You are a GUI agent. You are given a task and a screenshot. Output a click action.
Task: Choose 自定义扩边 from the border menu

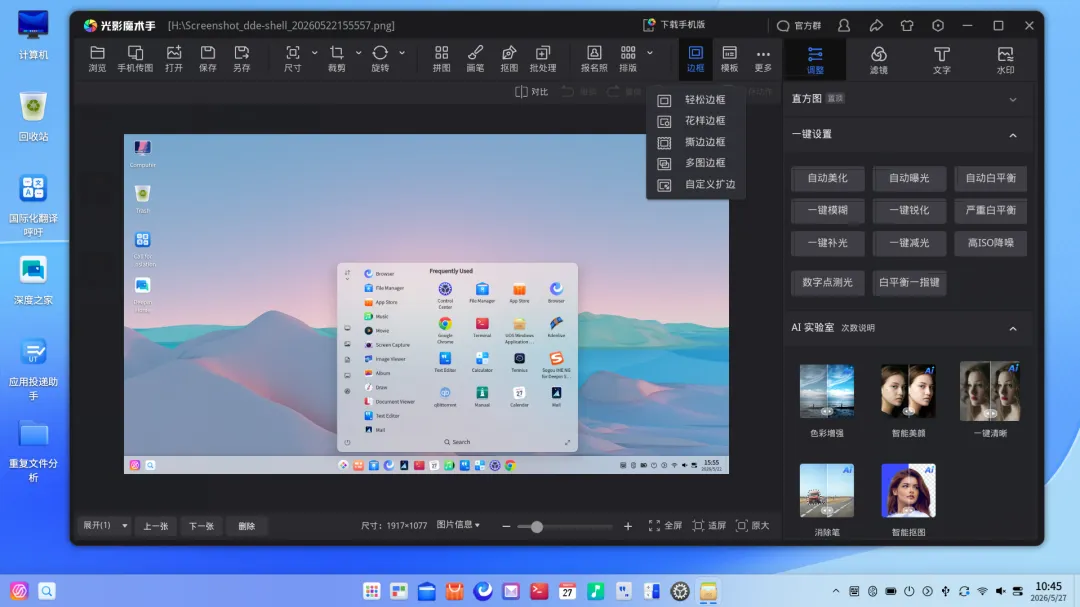coord(696,185)
